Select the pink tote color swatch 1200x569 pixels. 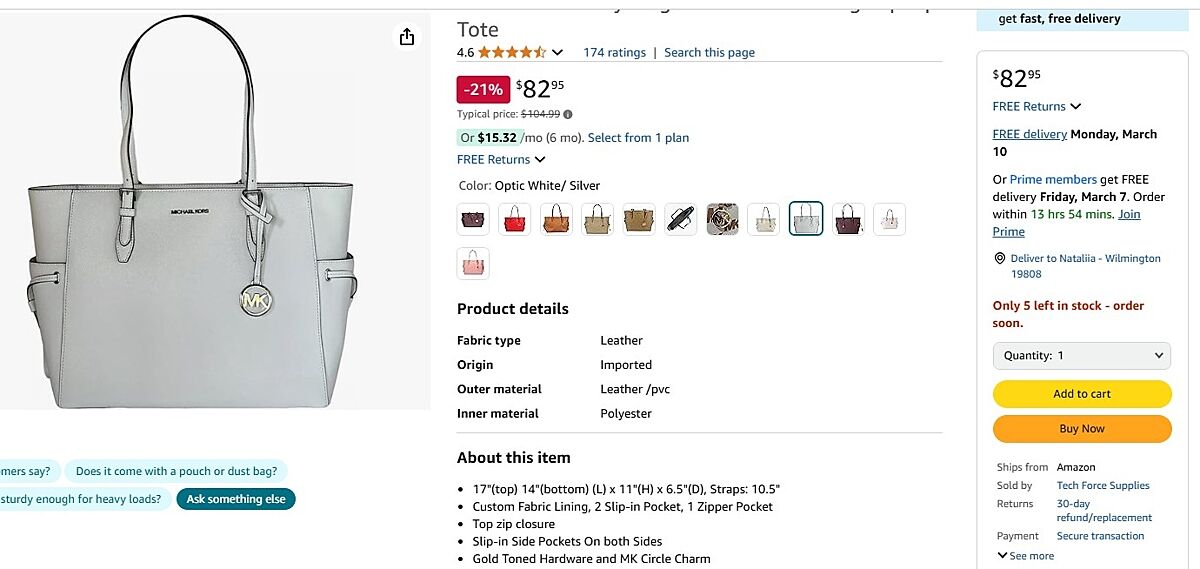[473, 264]
